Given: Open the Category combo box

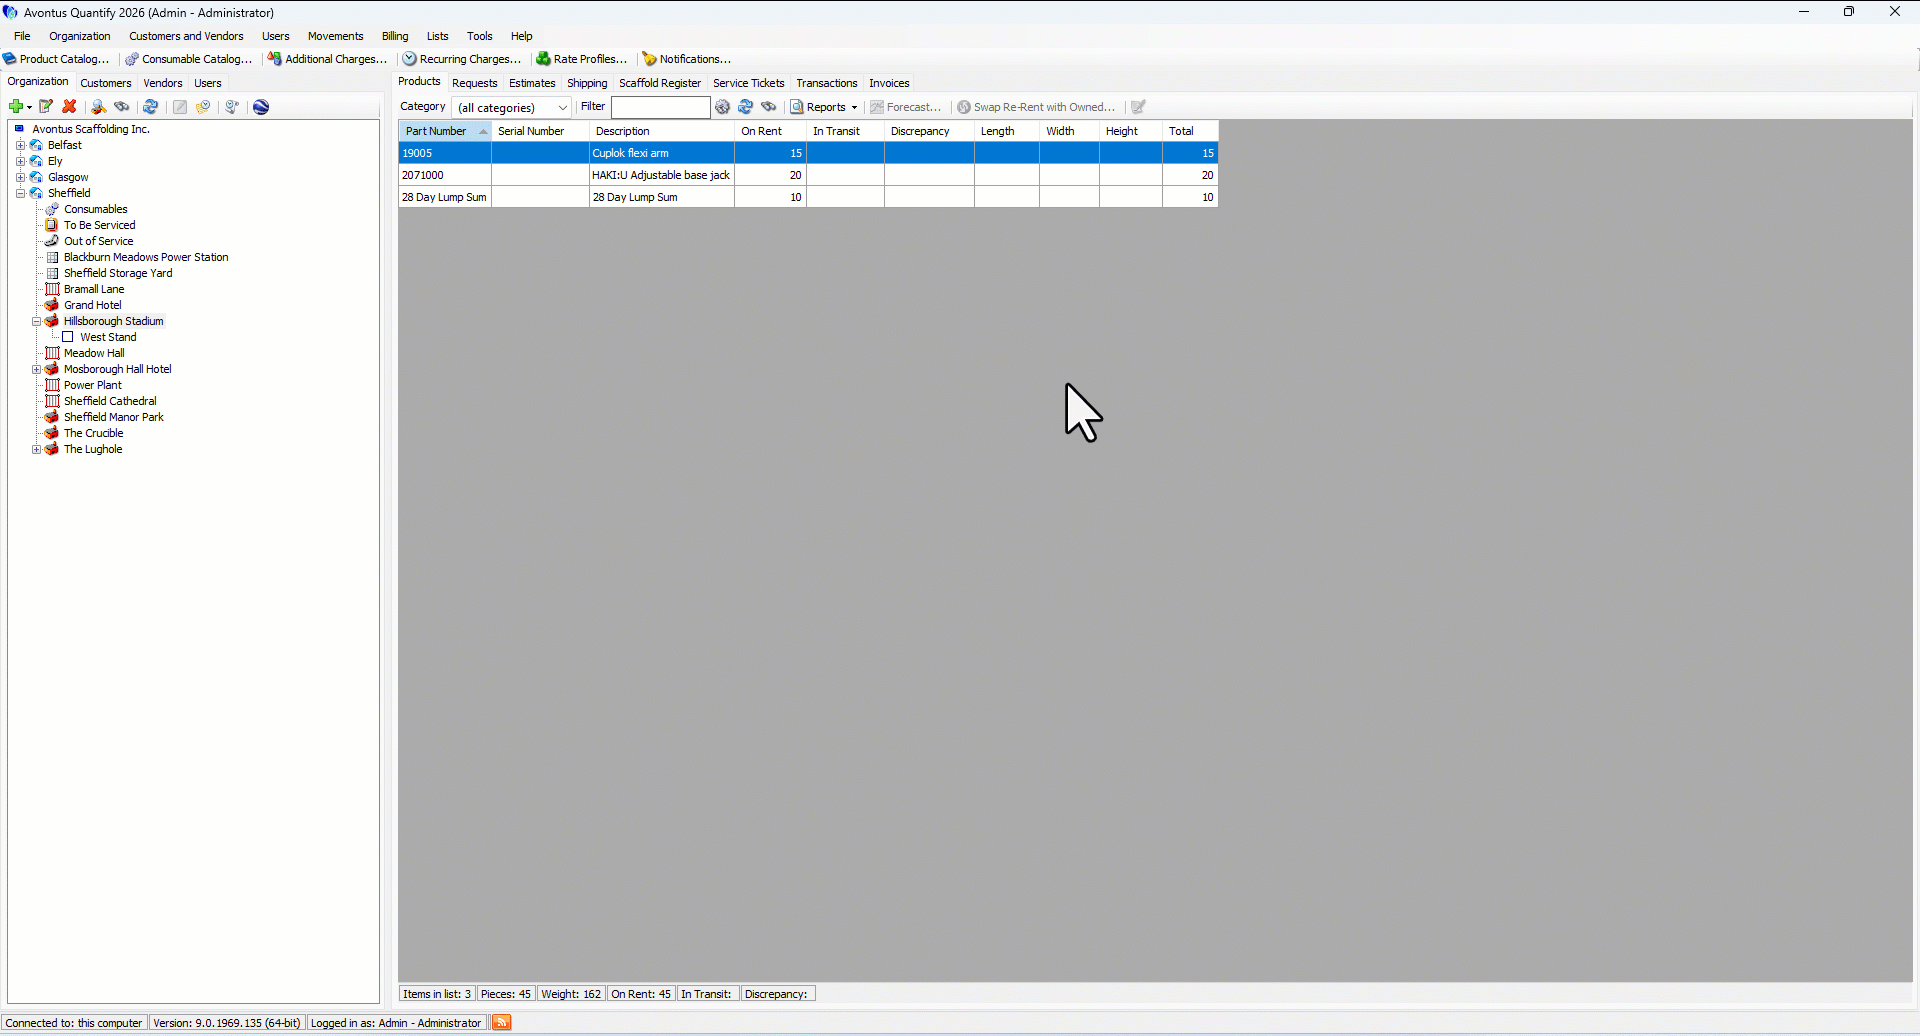Looking at the screenshot, I should pos(512,107).
